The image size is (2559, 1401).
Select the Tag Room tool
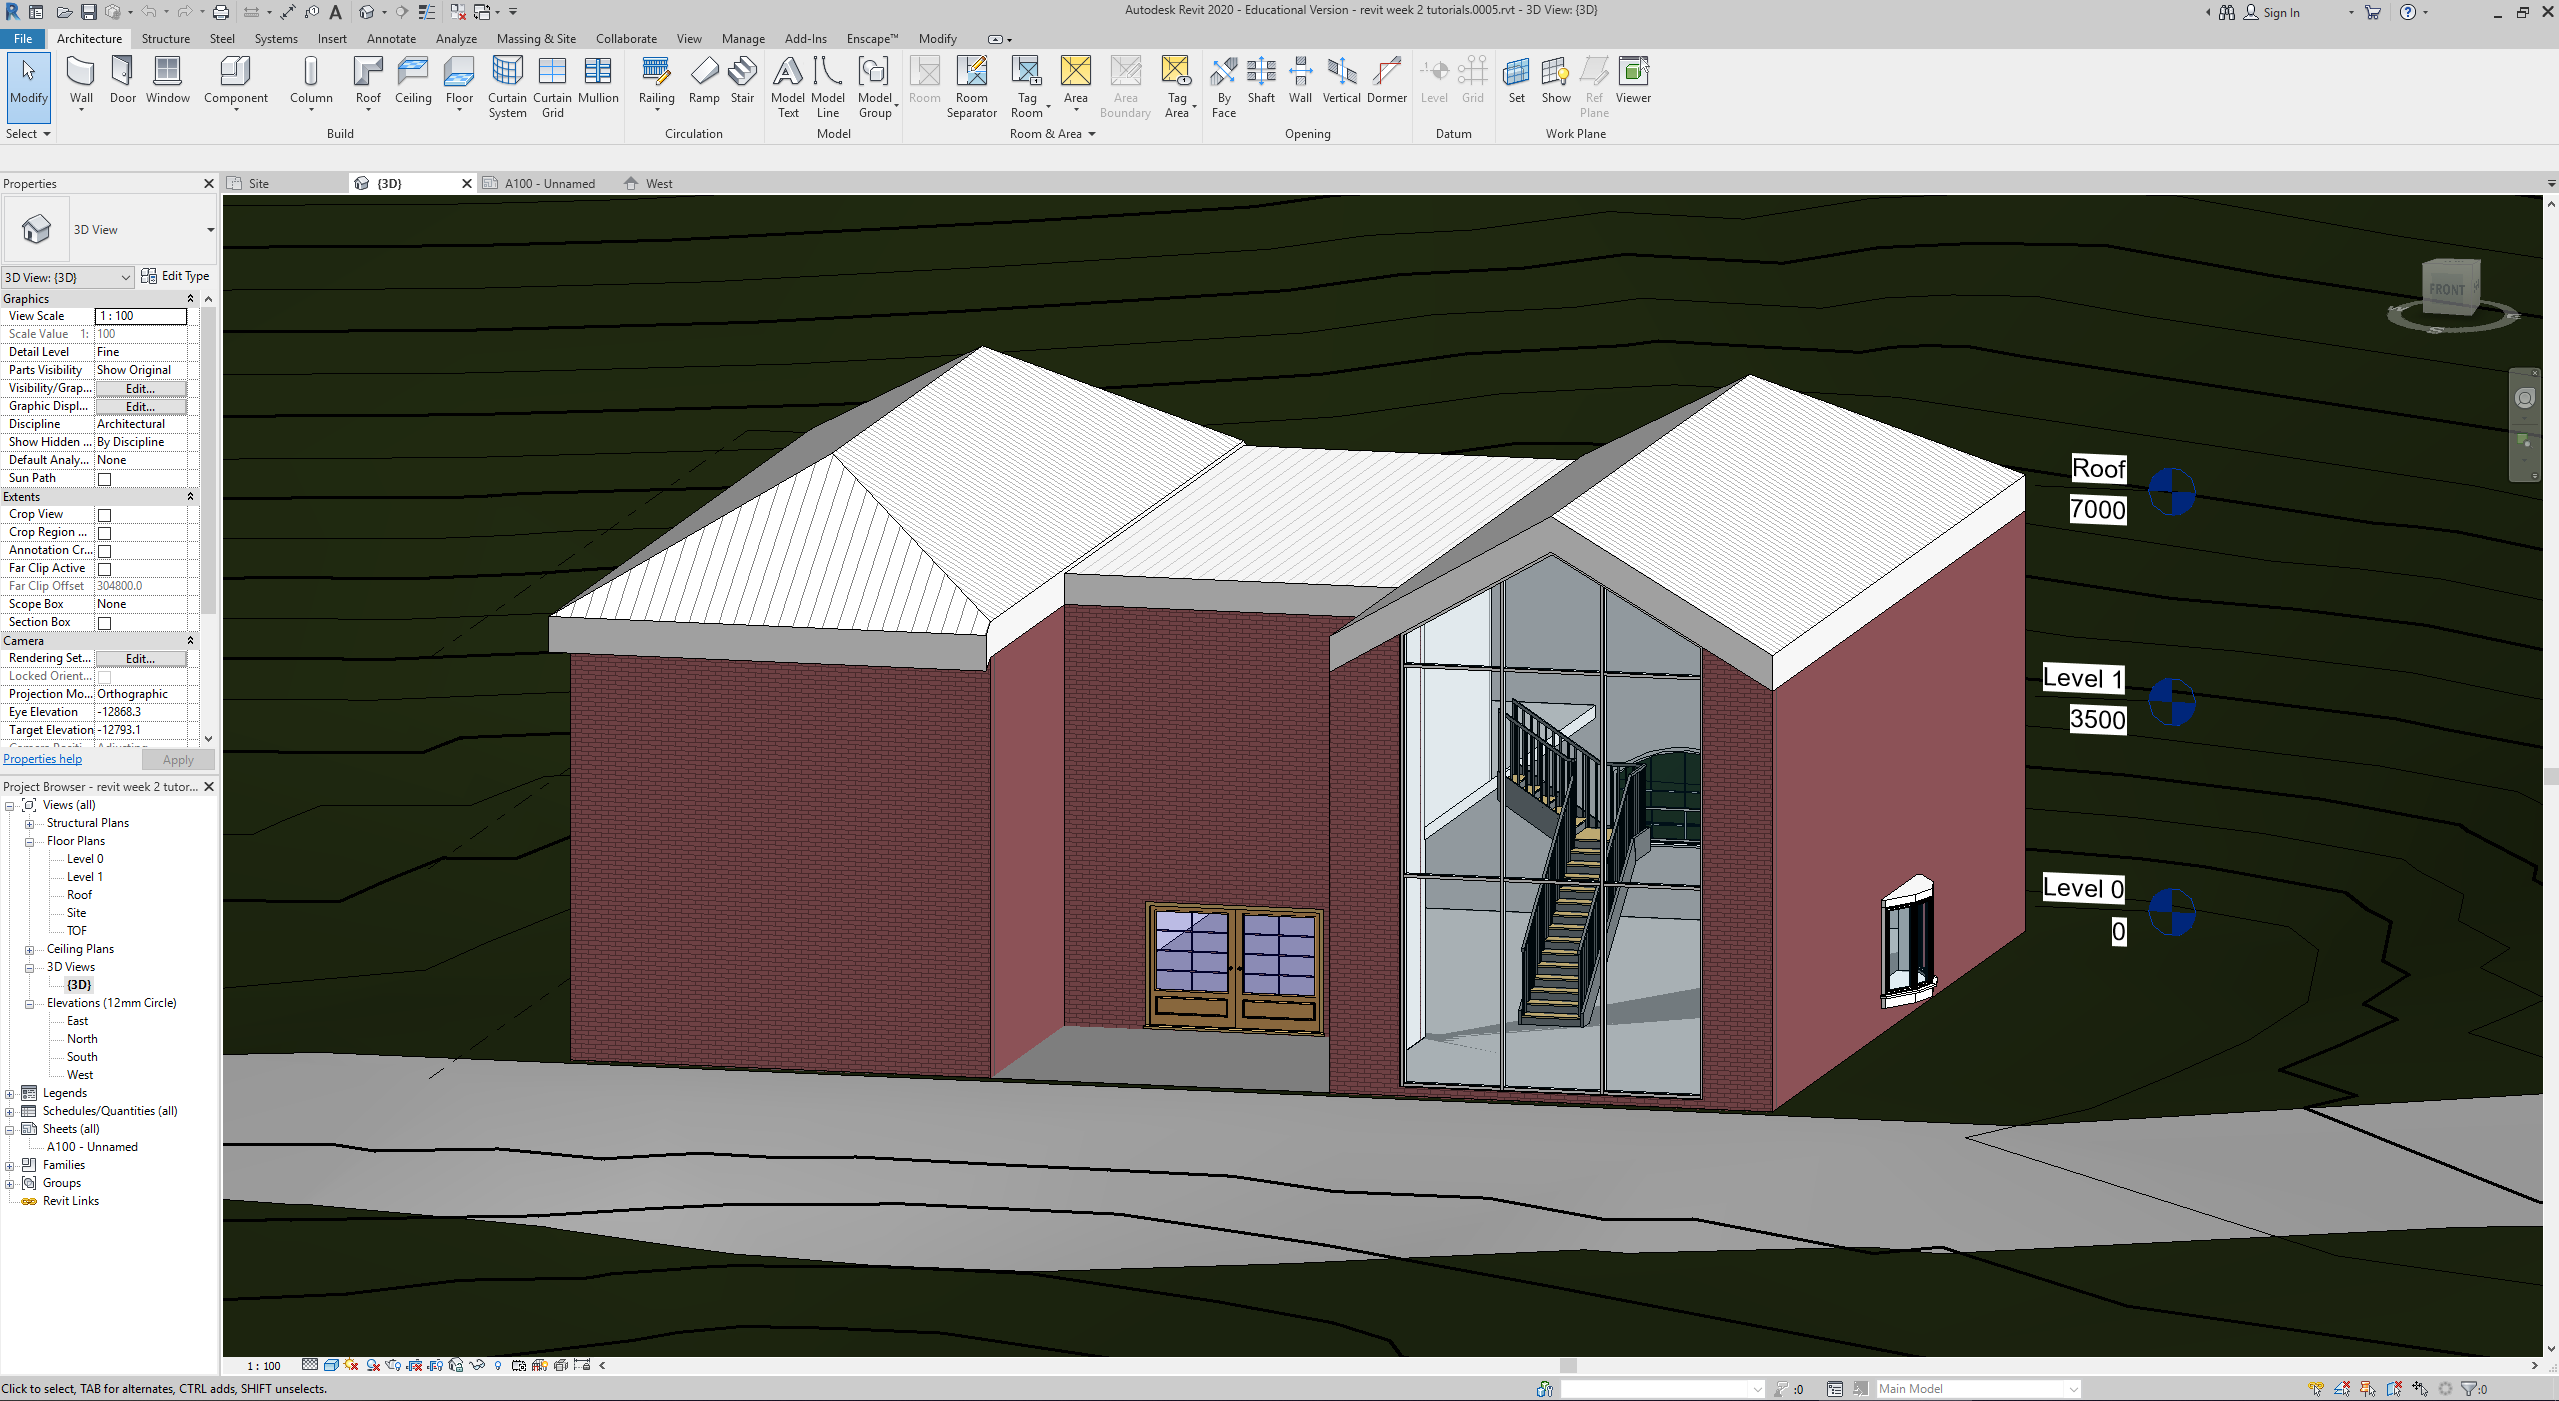coord(1027,87)
